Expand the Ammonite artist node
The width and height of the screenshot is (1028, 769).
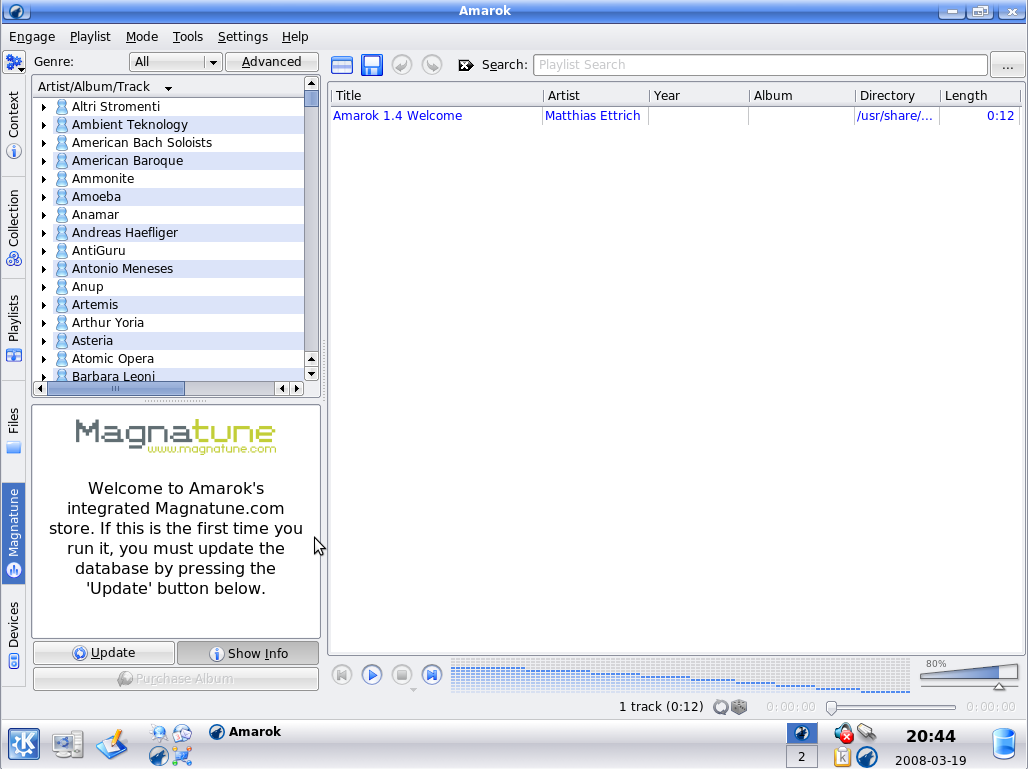click(44, 179)
